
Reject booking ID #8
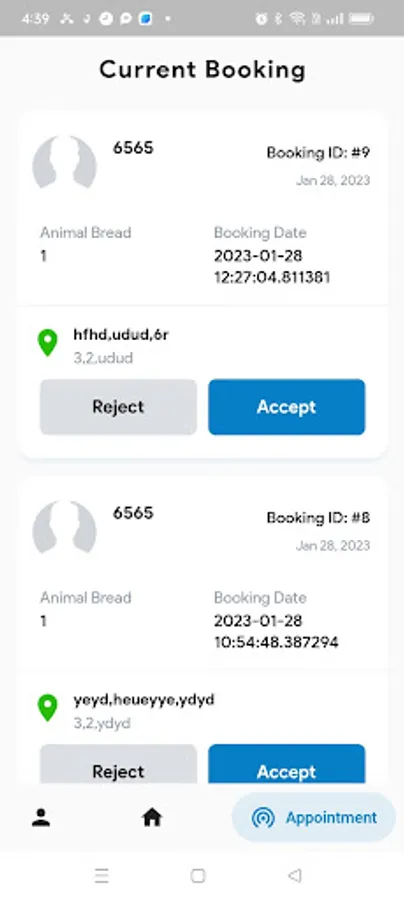point(118,765)
